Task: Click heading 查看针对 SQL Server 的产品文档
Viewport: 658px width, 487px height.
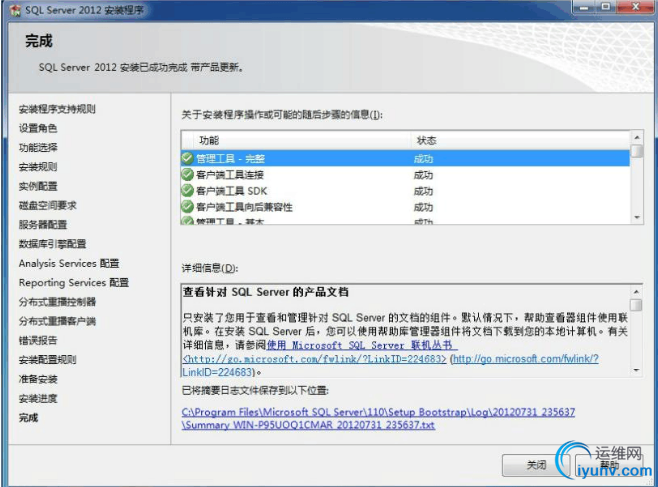Action: (266, 292)
